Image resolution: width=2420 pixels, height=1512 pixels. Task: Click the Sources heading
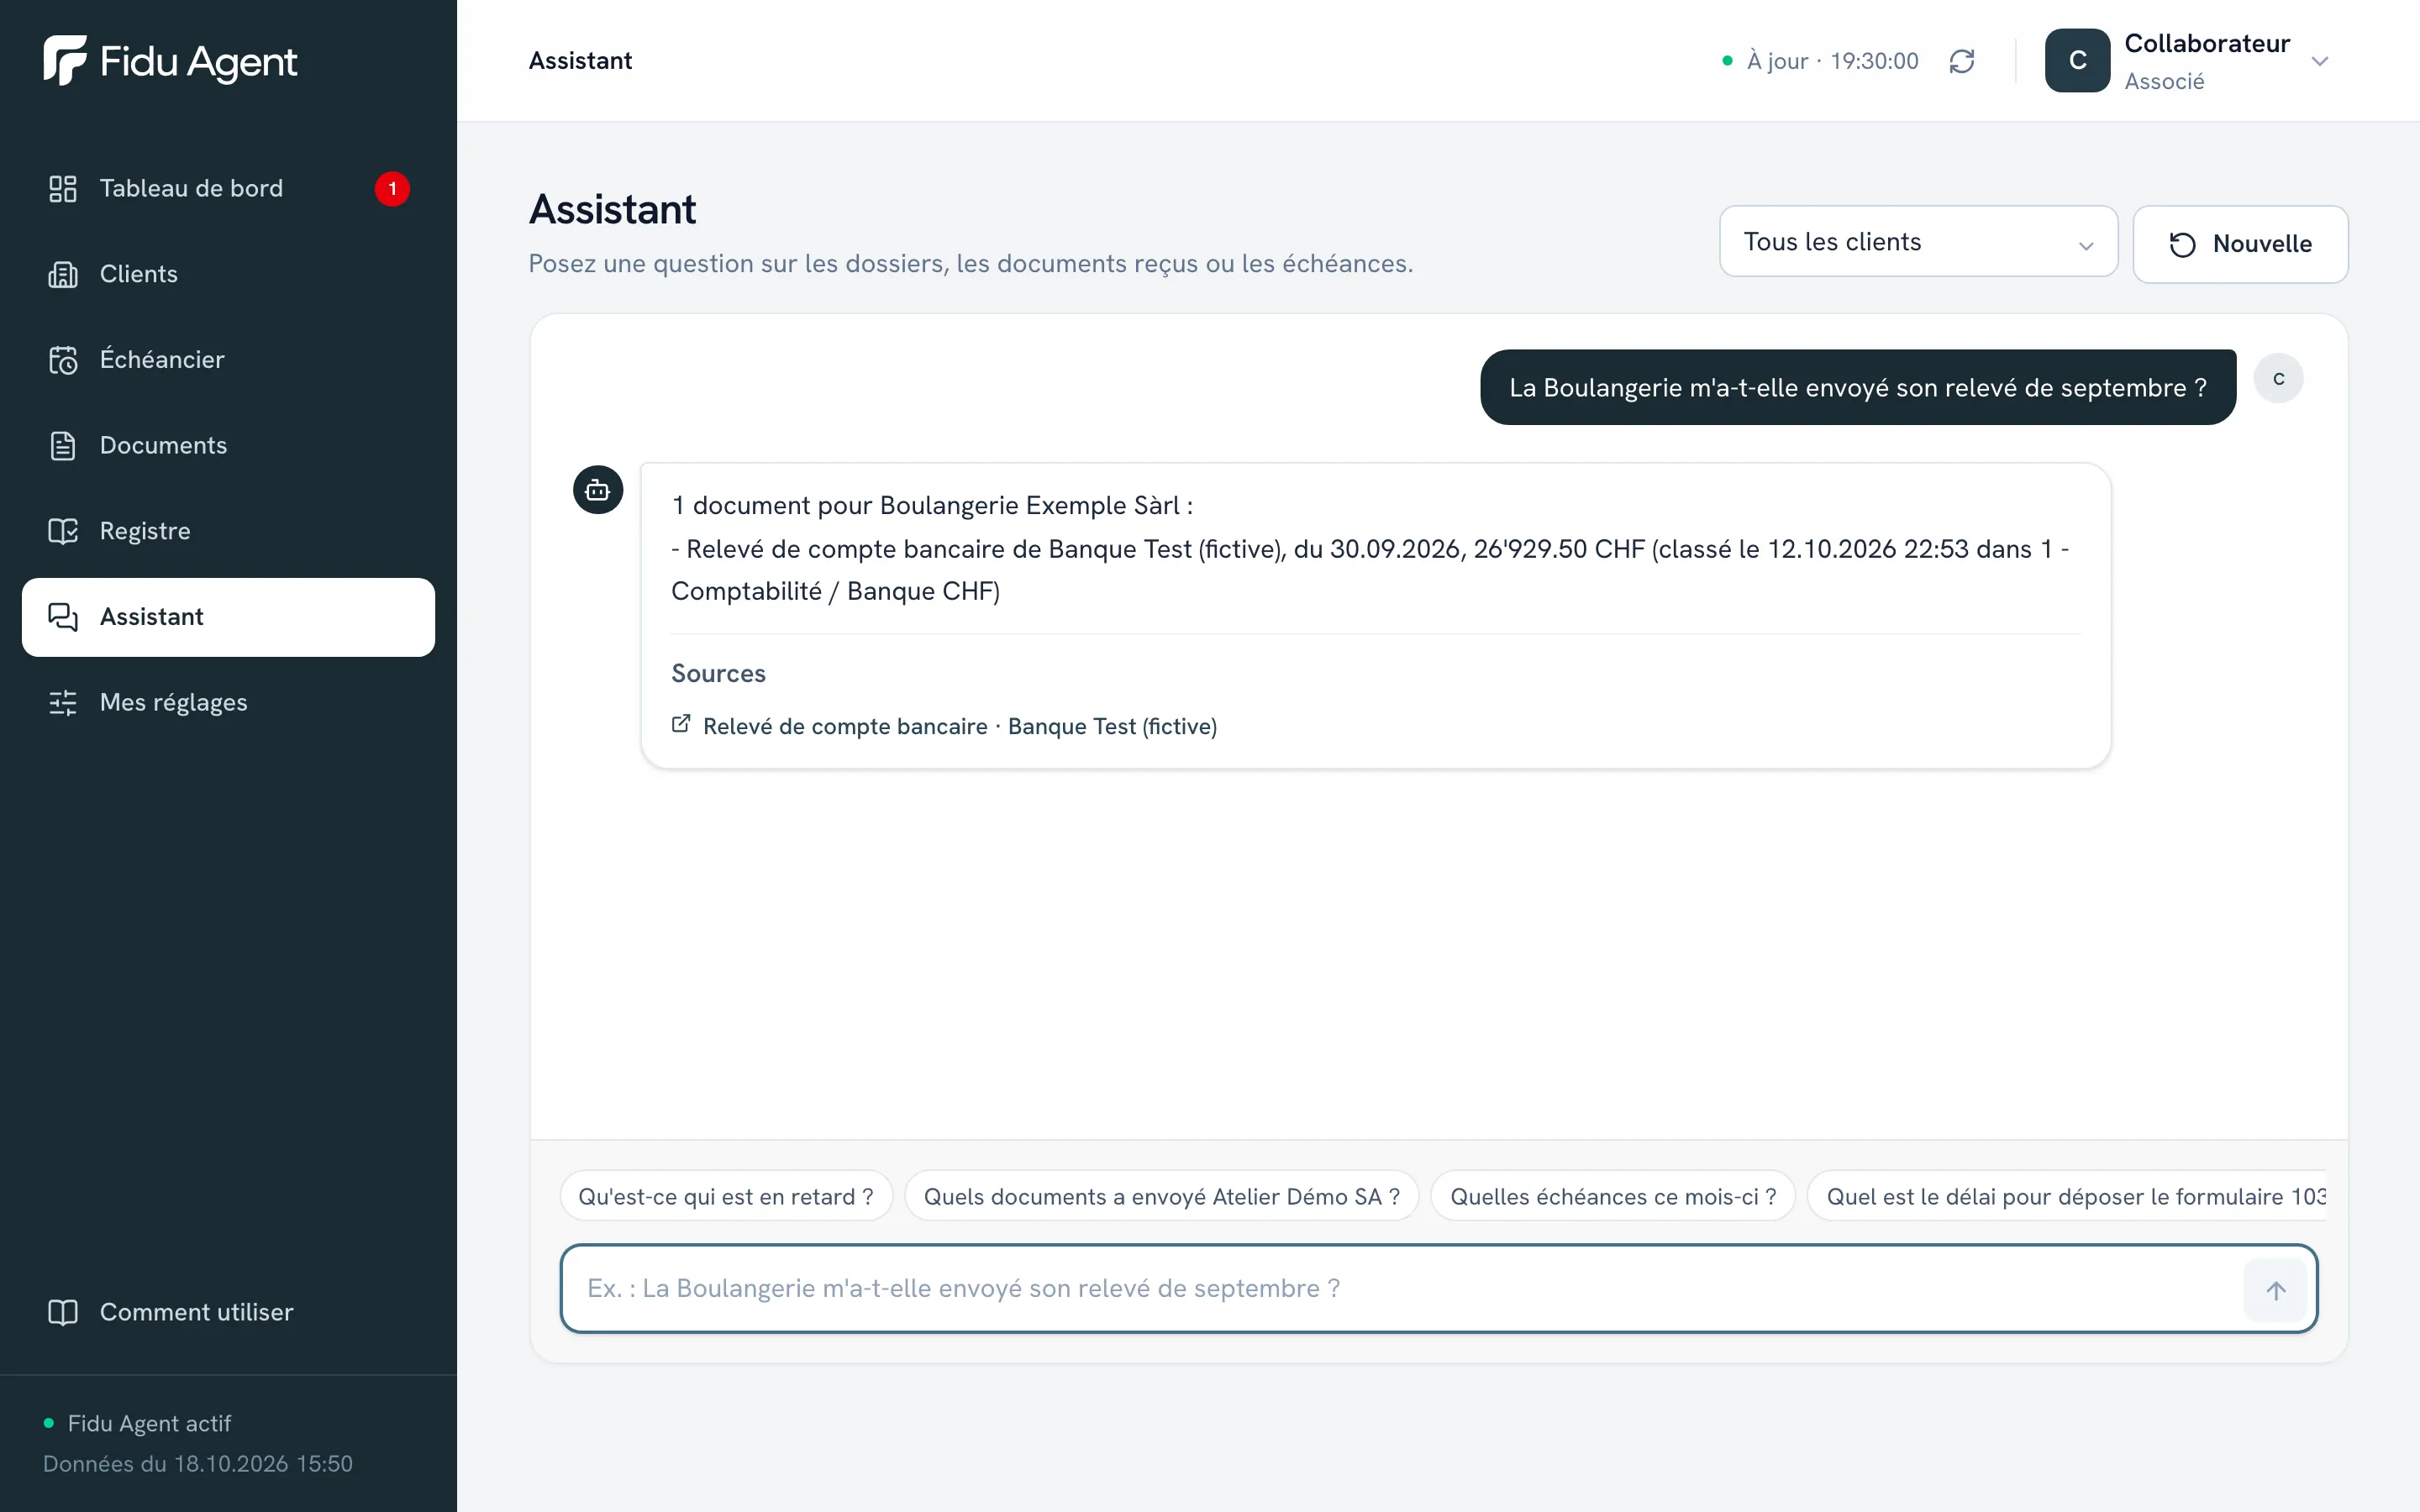point(719,674)
